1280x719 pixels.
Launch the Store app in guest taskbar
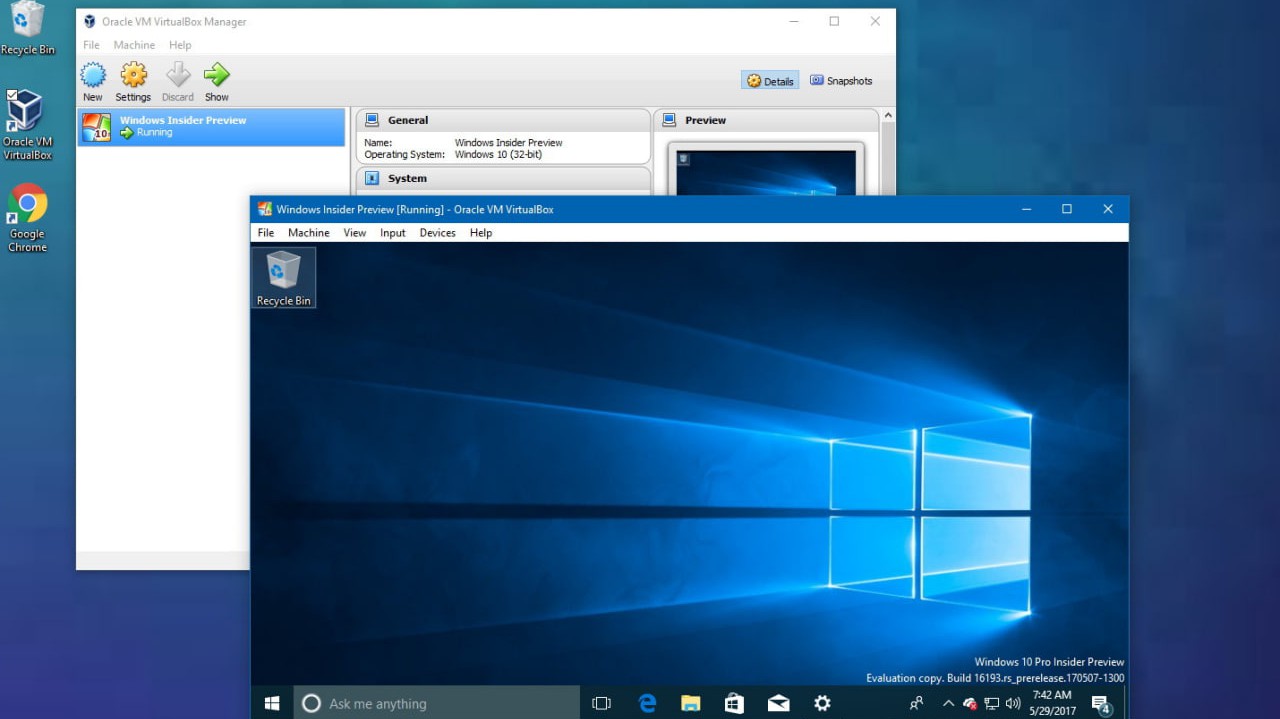(x=734, y=703)
